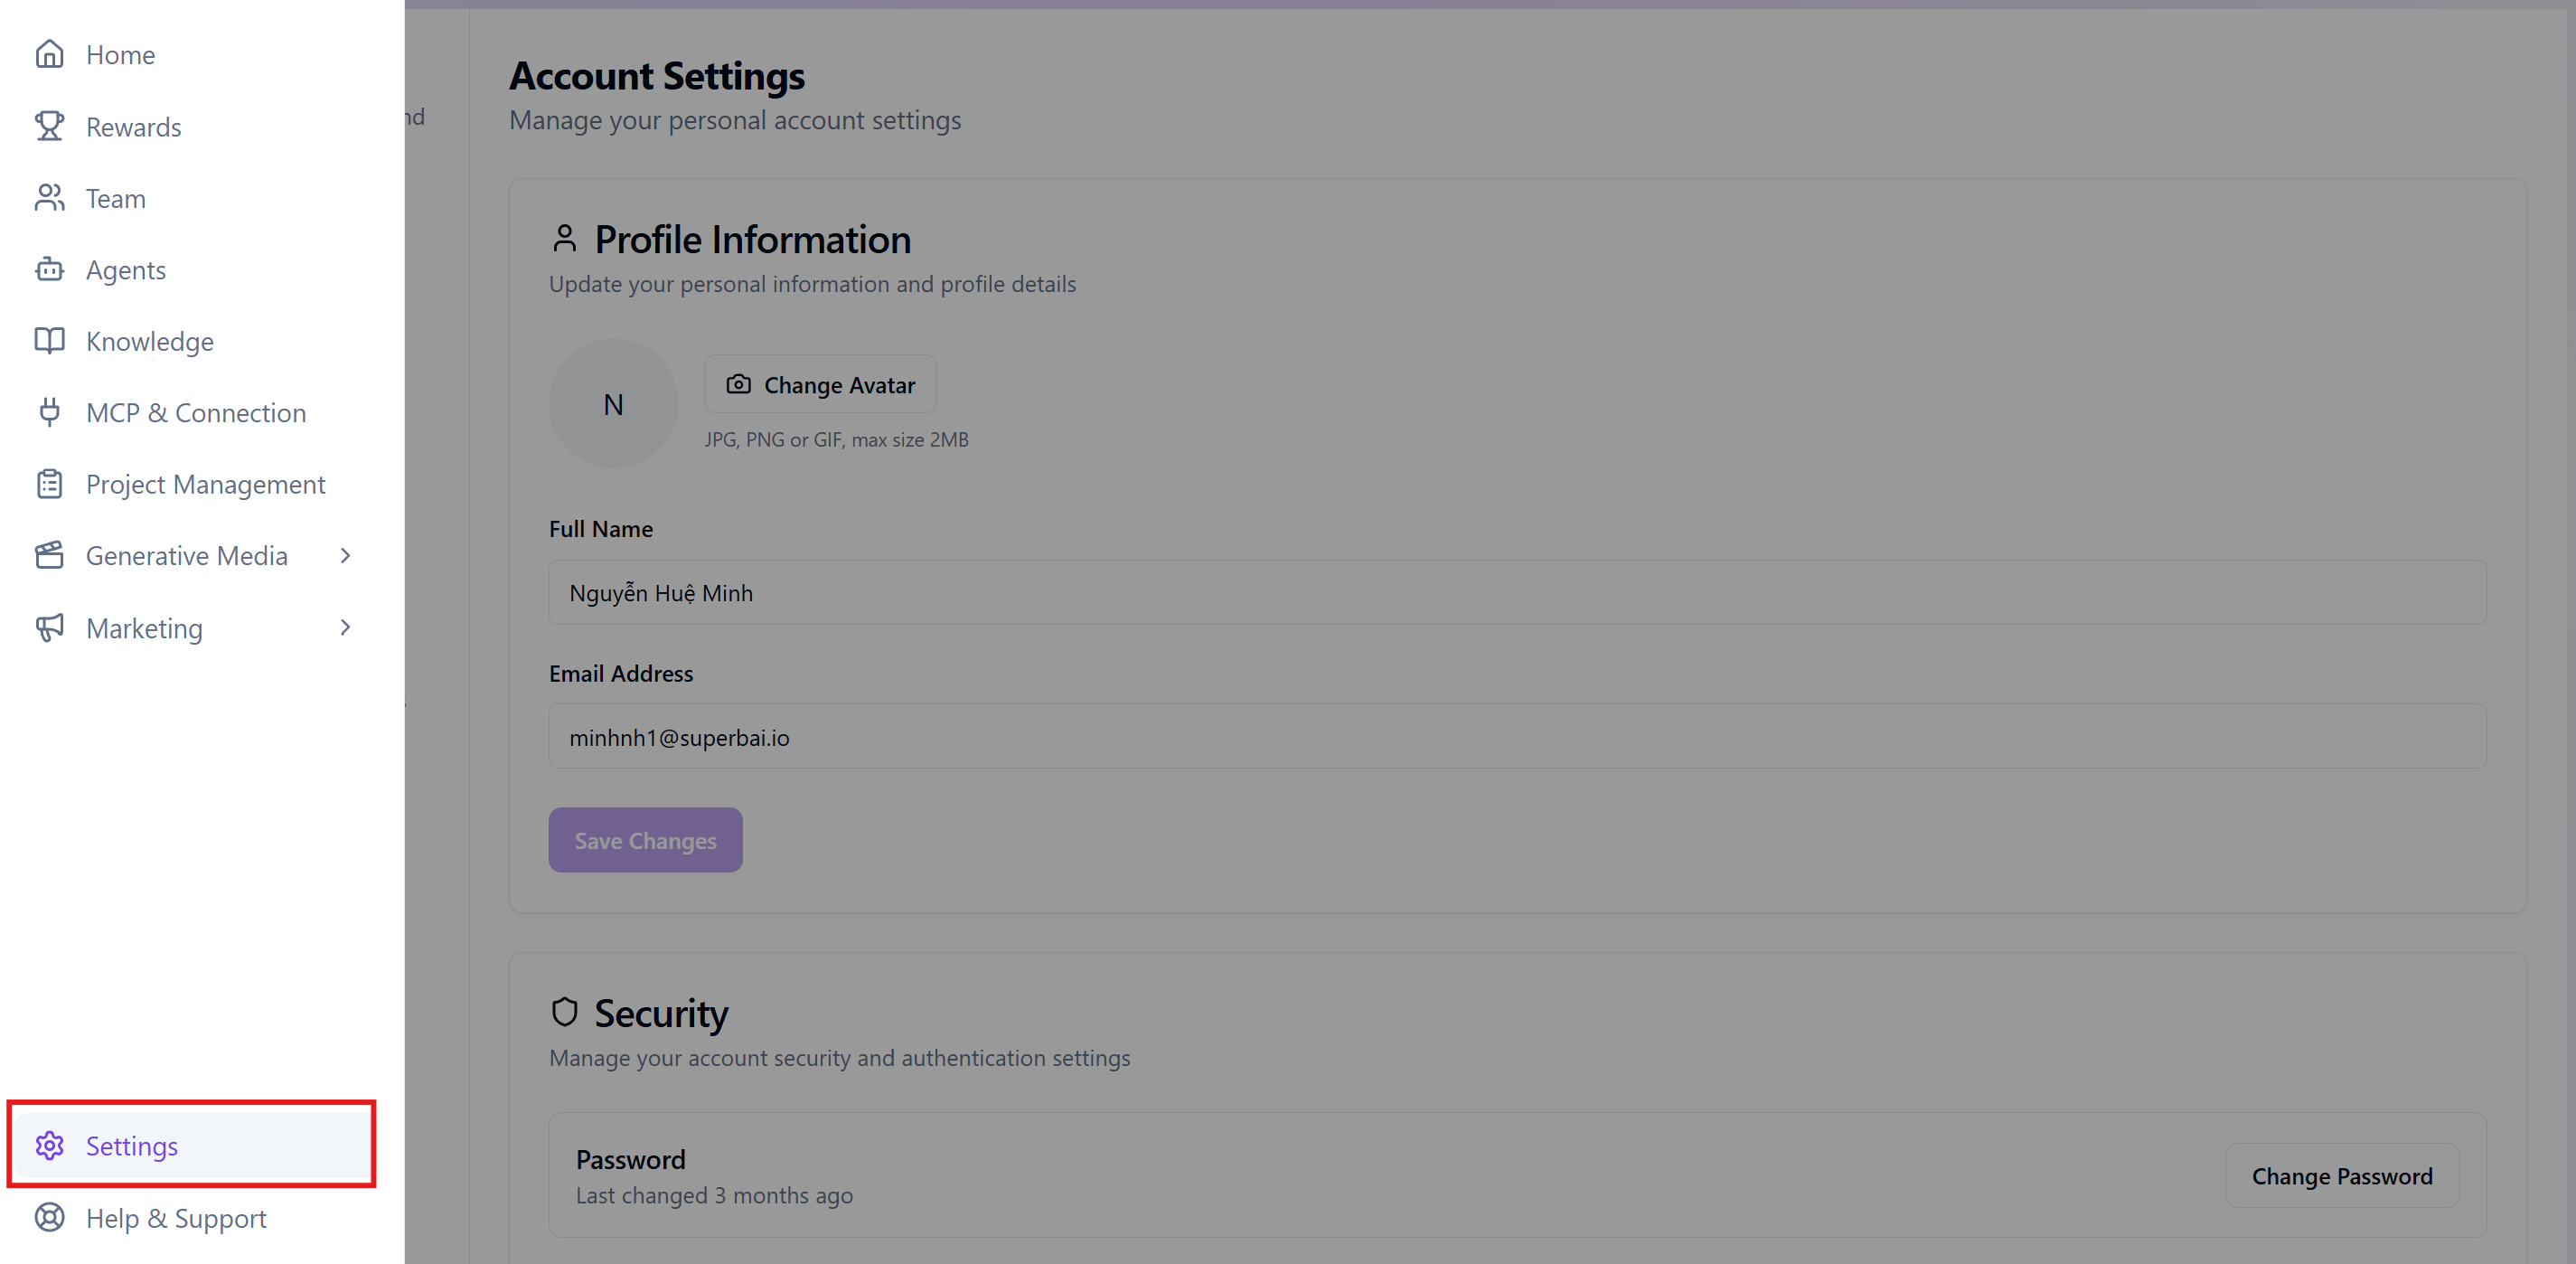
Task: Click the Agents robot icon
Action: [49, 270]
